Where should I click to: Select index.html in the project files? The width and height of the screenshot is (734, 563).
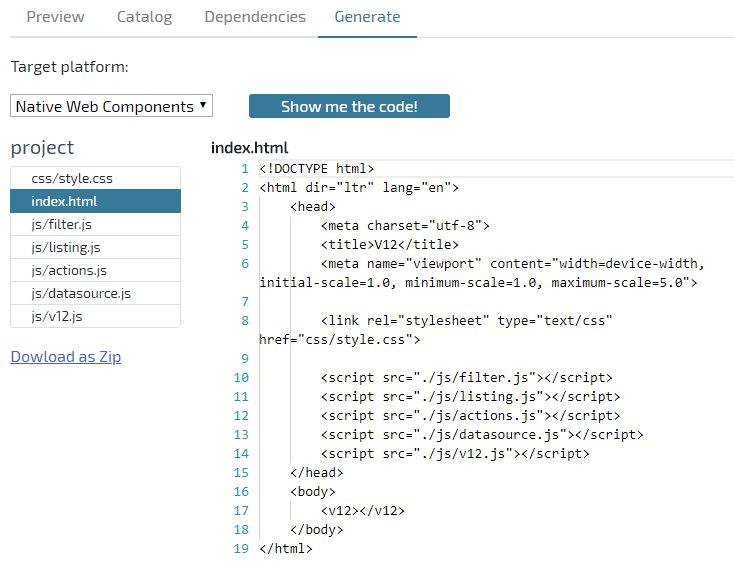click(64, 202)
